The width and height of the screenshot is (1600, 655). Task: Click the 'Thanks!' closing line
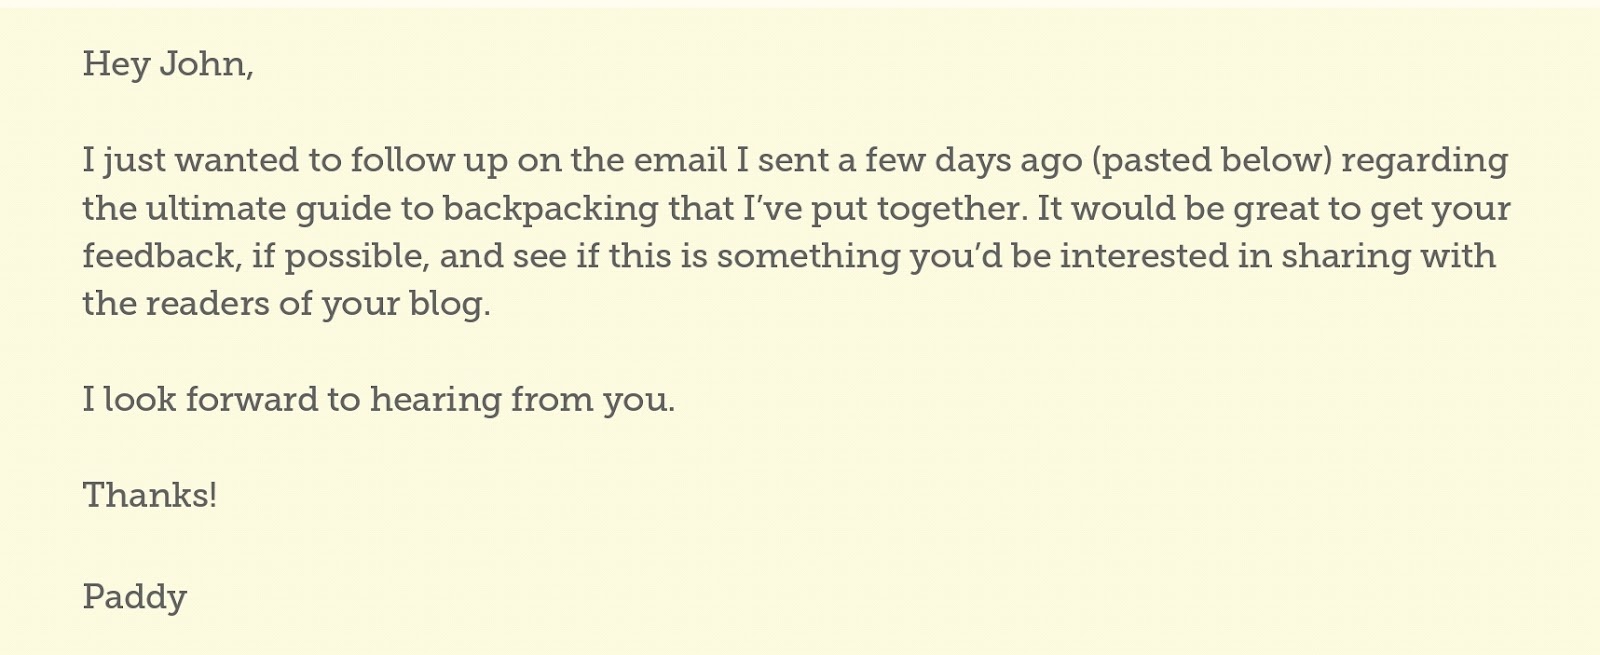pyautogui.click(x=149, y=495)
